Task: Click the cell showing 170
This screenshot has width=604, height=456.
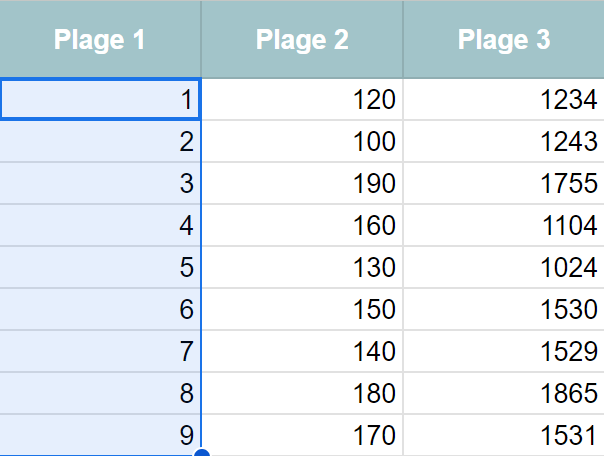Action: pyautogui.click(x=302, y=435)
